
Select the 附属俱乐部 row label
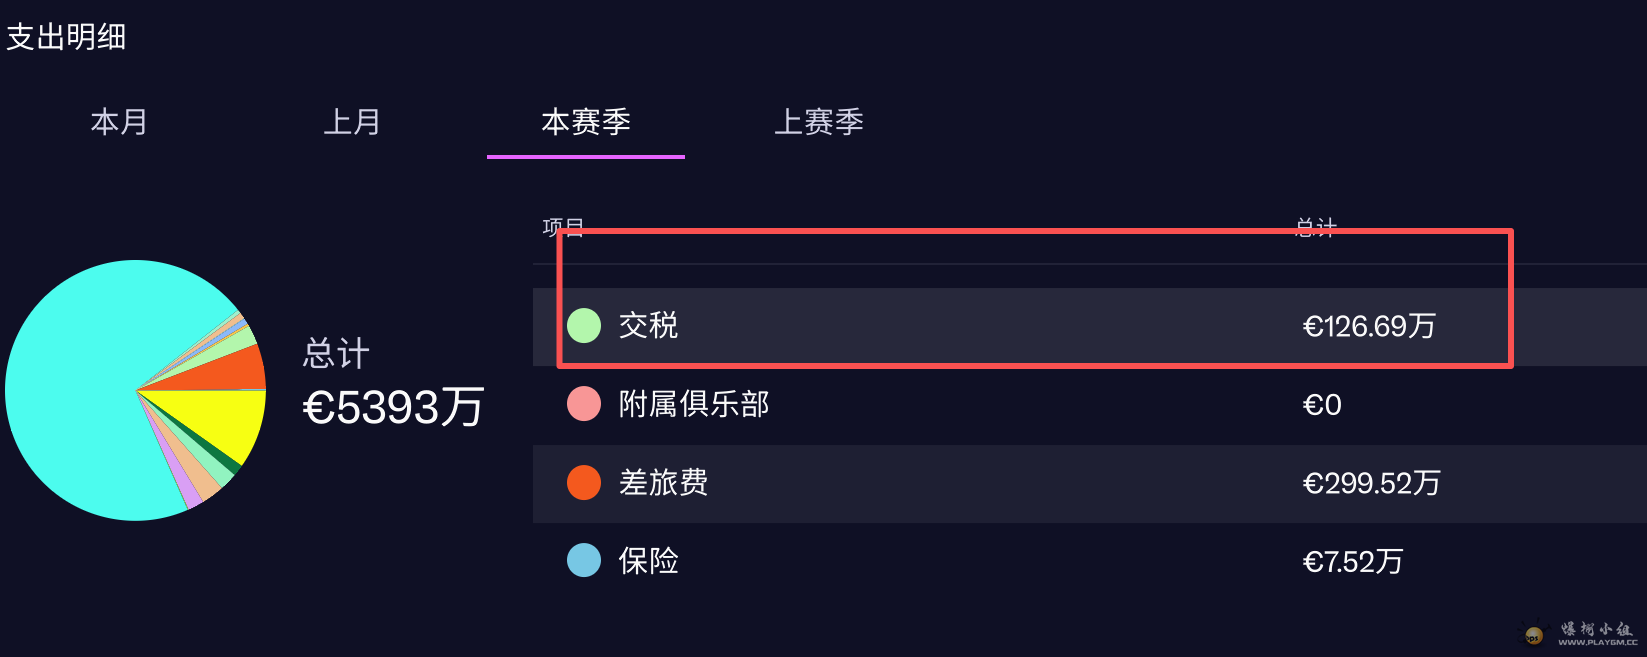(694, 404)
